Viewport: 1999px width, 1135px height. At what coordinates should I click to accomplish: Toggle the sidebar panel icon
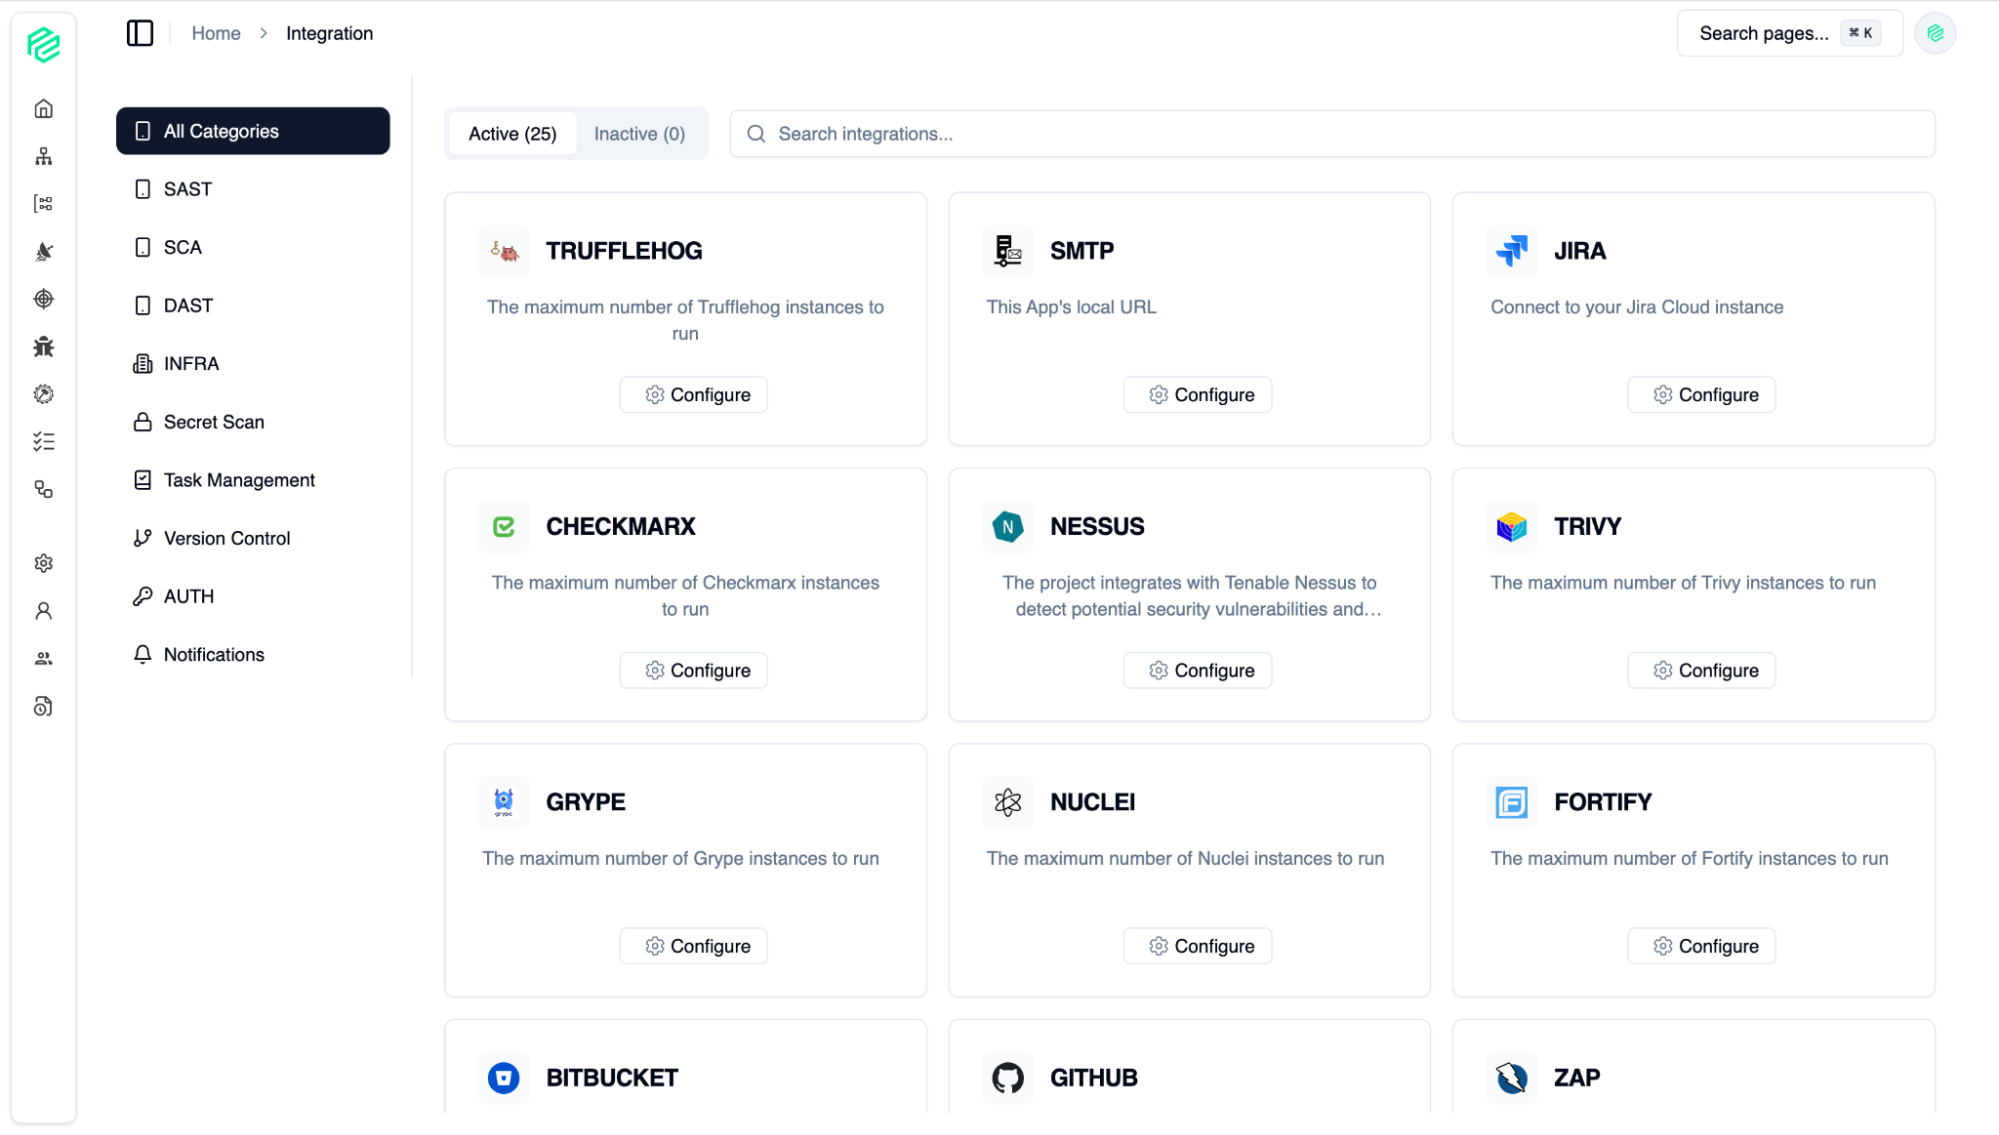[140, 33]
